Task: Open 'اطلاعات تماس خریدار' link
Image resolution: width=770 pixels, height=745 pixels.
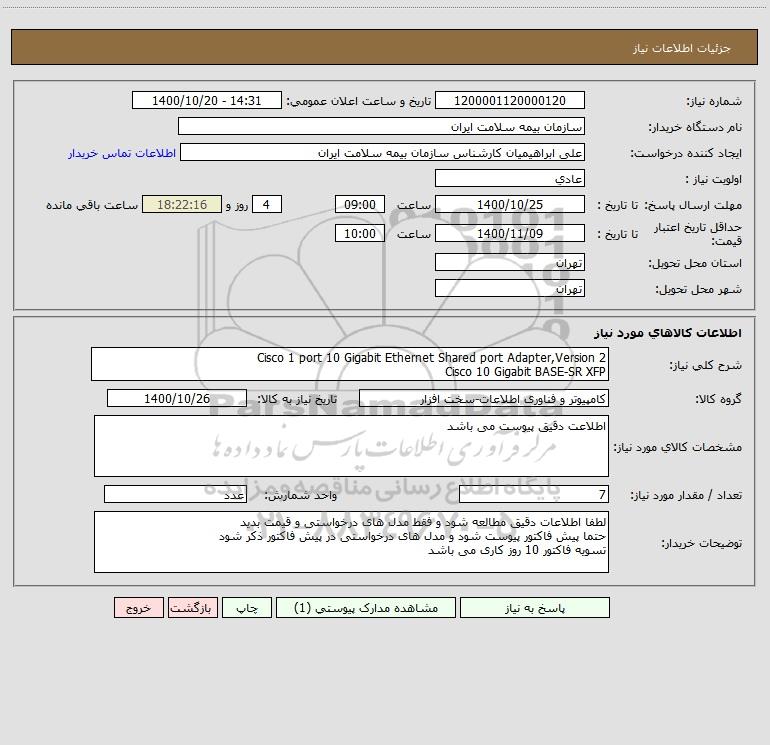Action: [x=122, y=153]
